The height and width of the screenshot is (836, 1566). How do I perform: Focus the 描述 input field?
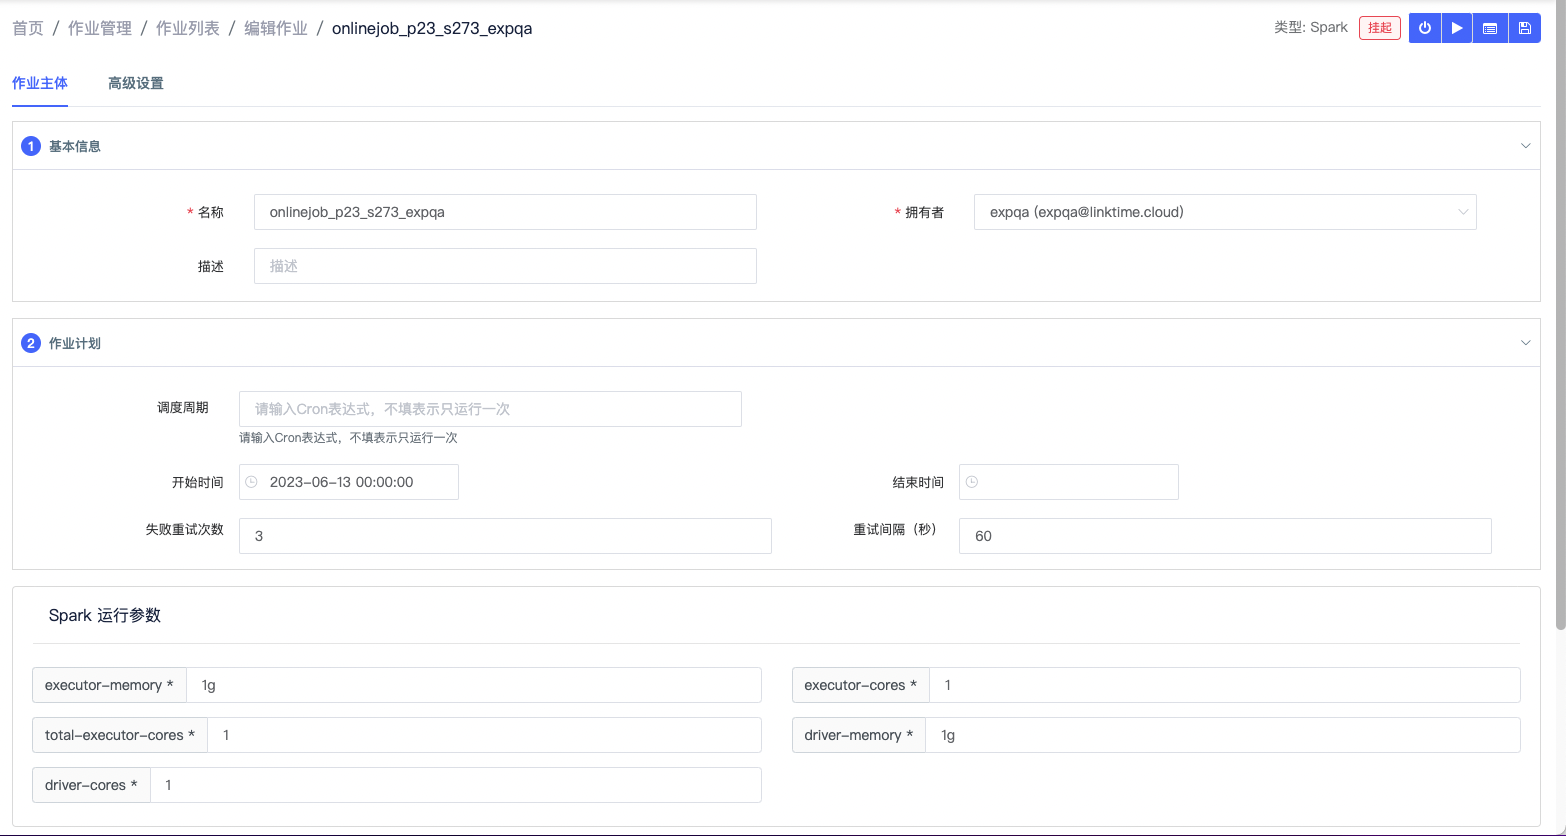click(x=505, y=266)
